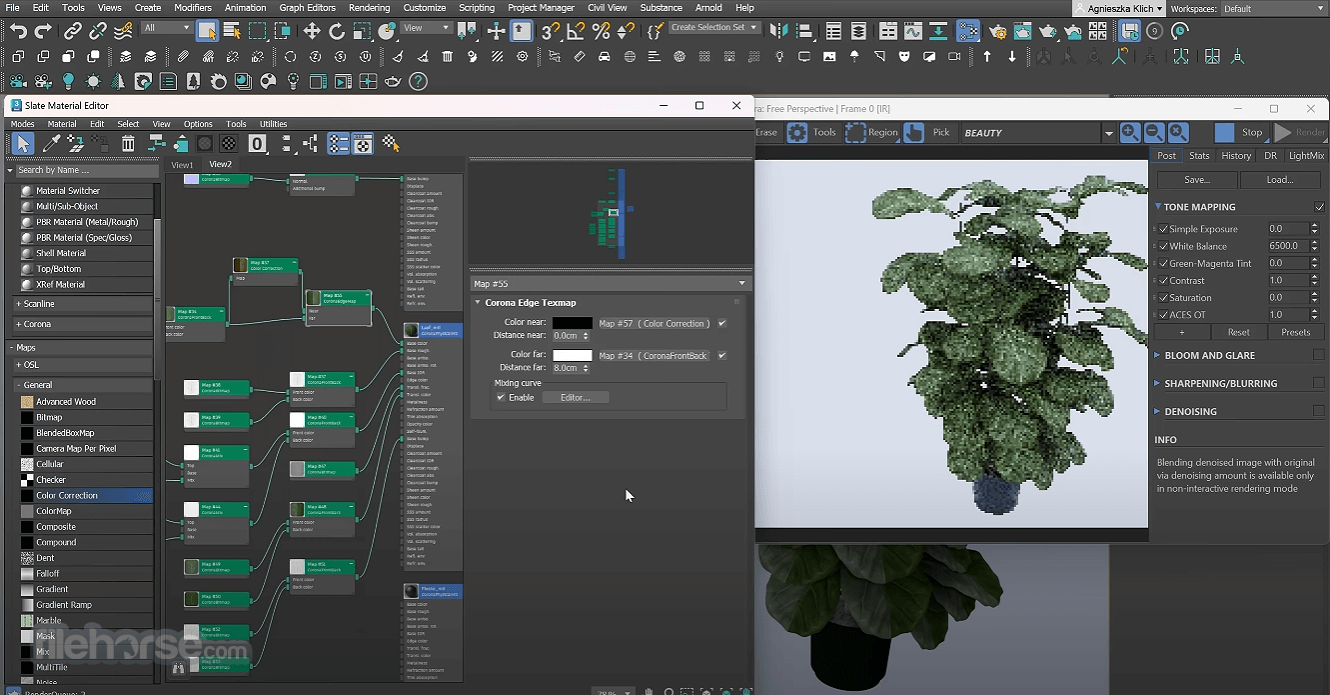Activate Region tool in Corona frame buffer
Image resolution: width=1330 pixels, height=695 pixels.
872,132
